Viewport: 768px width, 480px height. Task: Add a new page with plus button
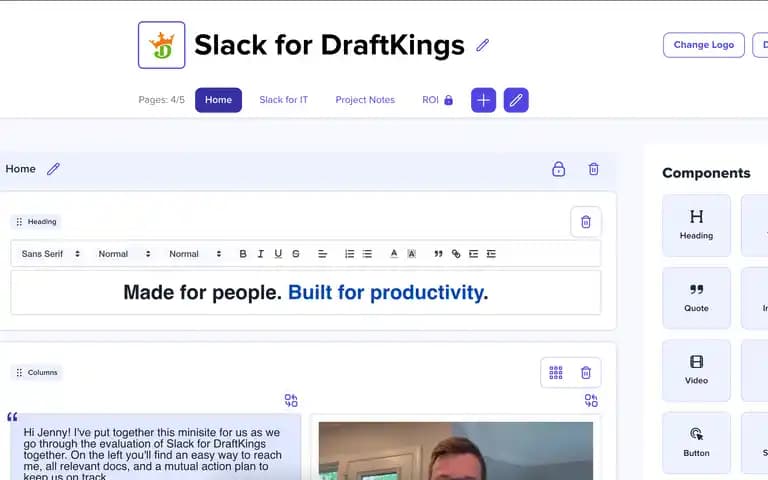pyautogui.click(x=483, y=100)
